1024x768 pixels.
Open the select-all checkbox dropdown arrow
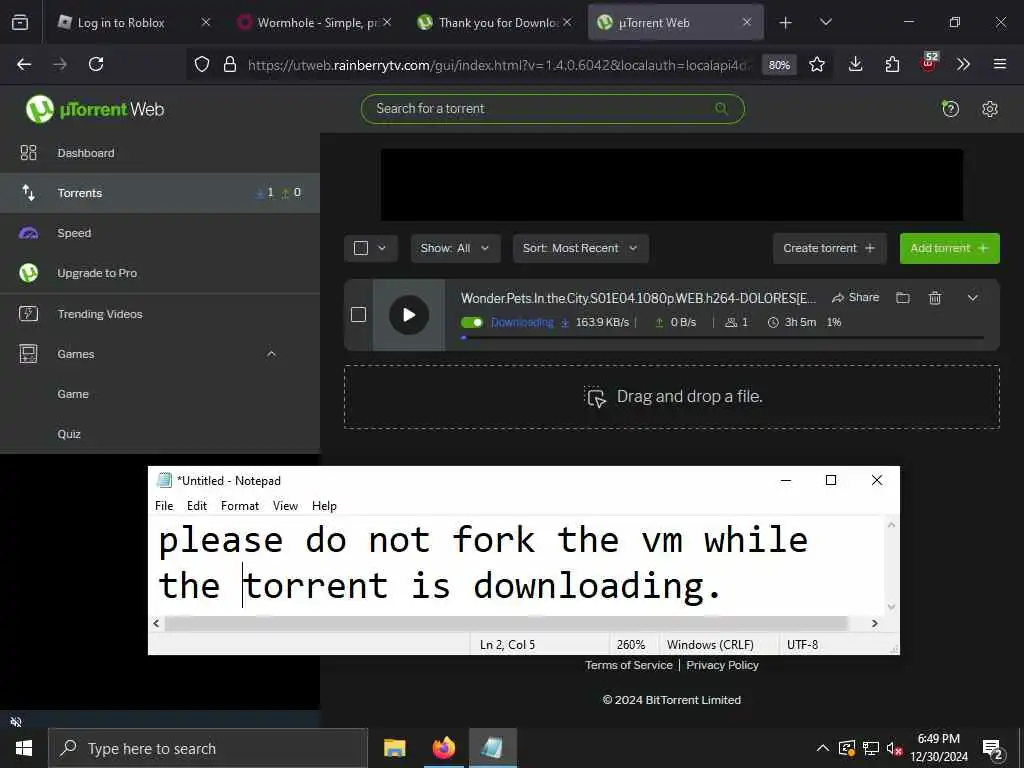(382, 248)
